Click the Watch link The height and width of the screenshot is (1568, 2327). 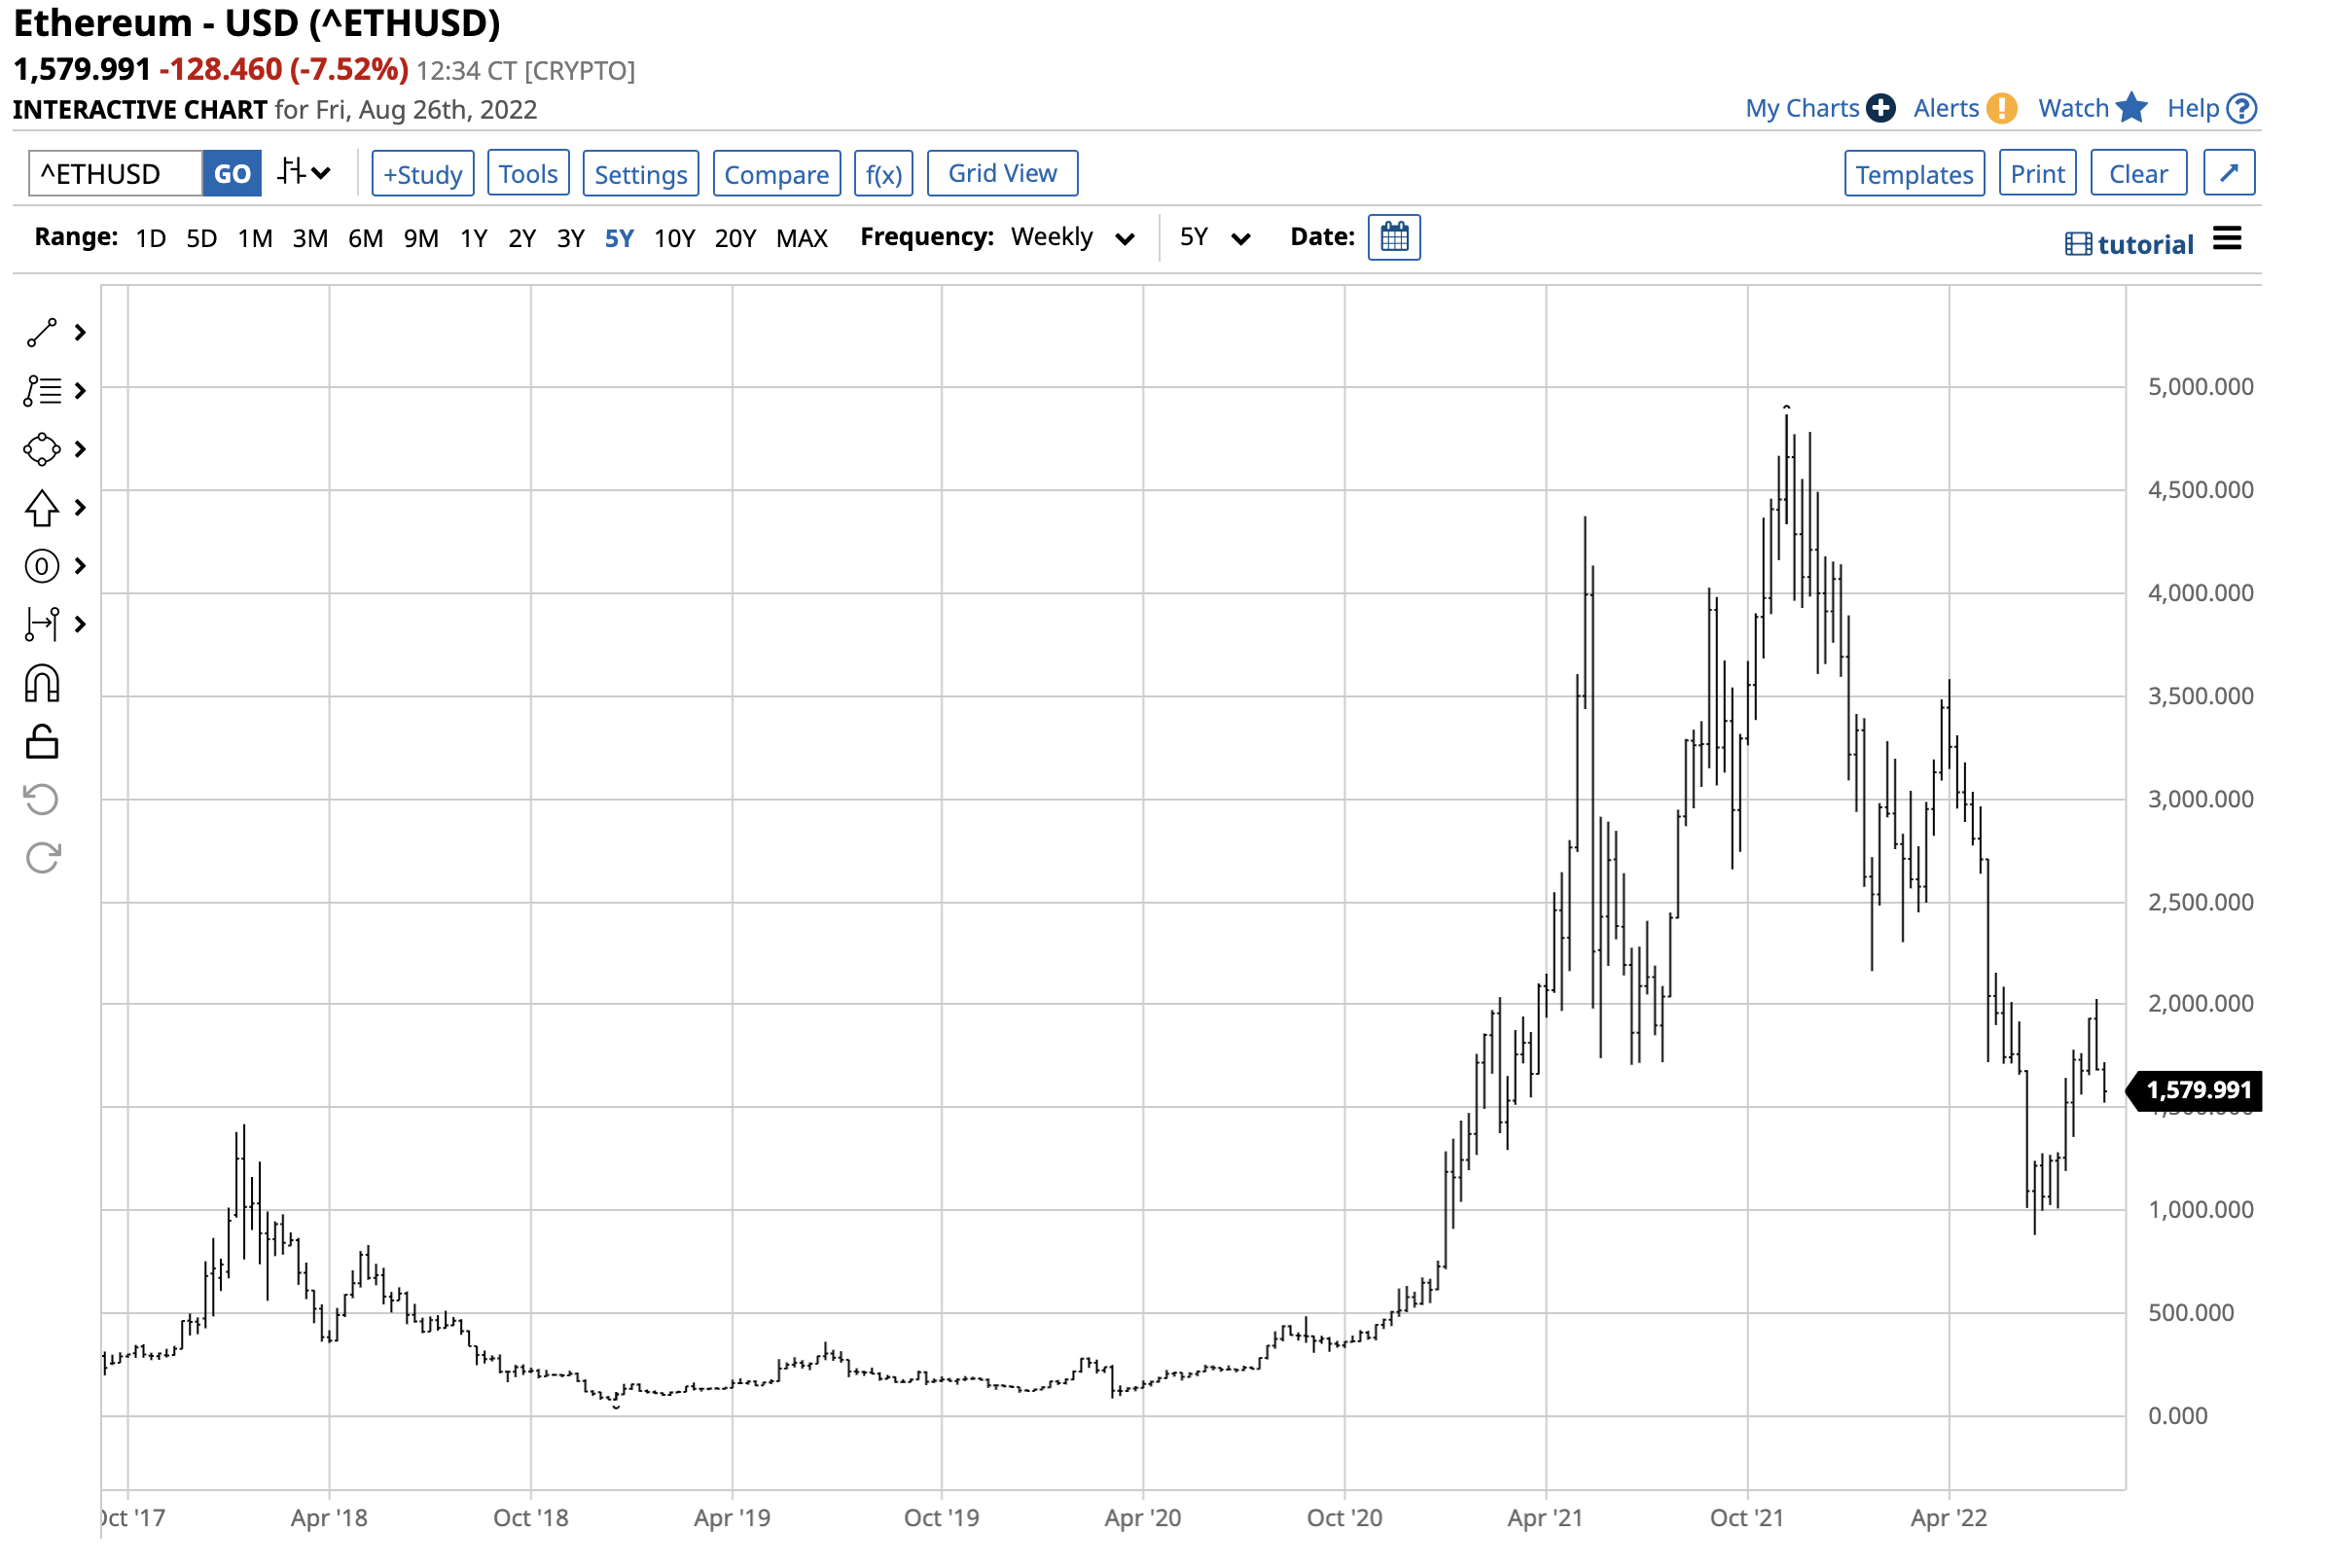point(2073,108)
